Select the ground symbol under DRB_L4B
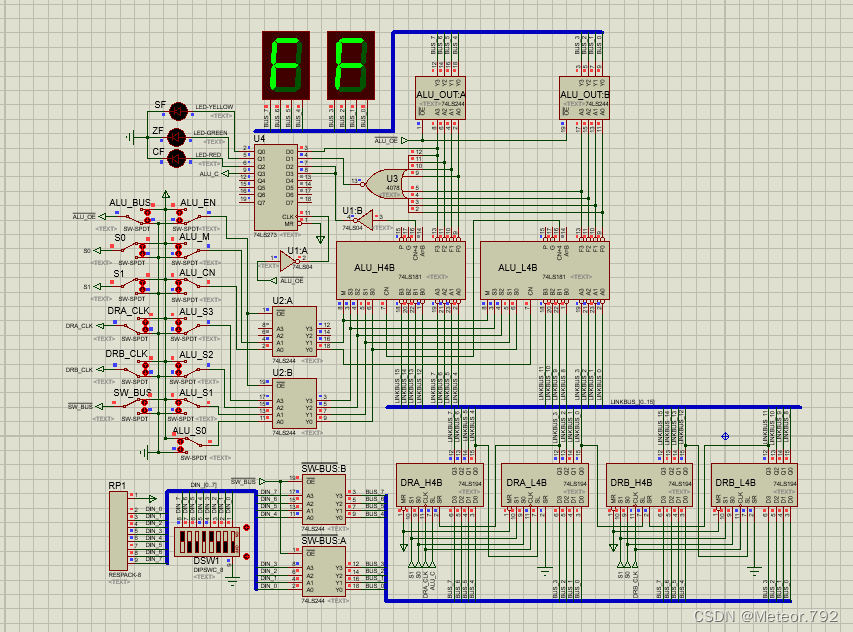Screen dimensions: 853x632 (x=753, y=572)
